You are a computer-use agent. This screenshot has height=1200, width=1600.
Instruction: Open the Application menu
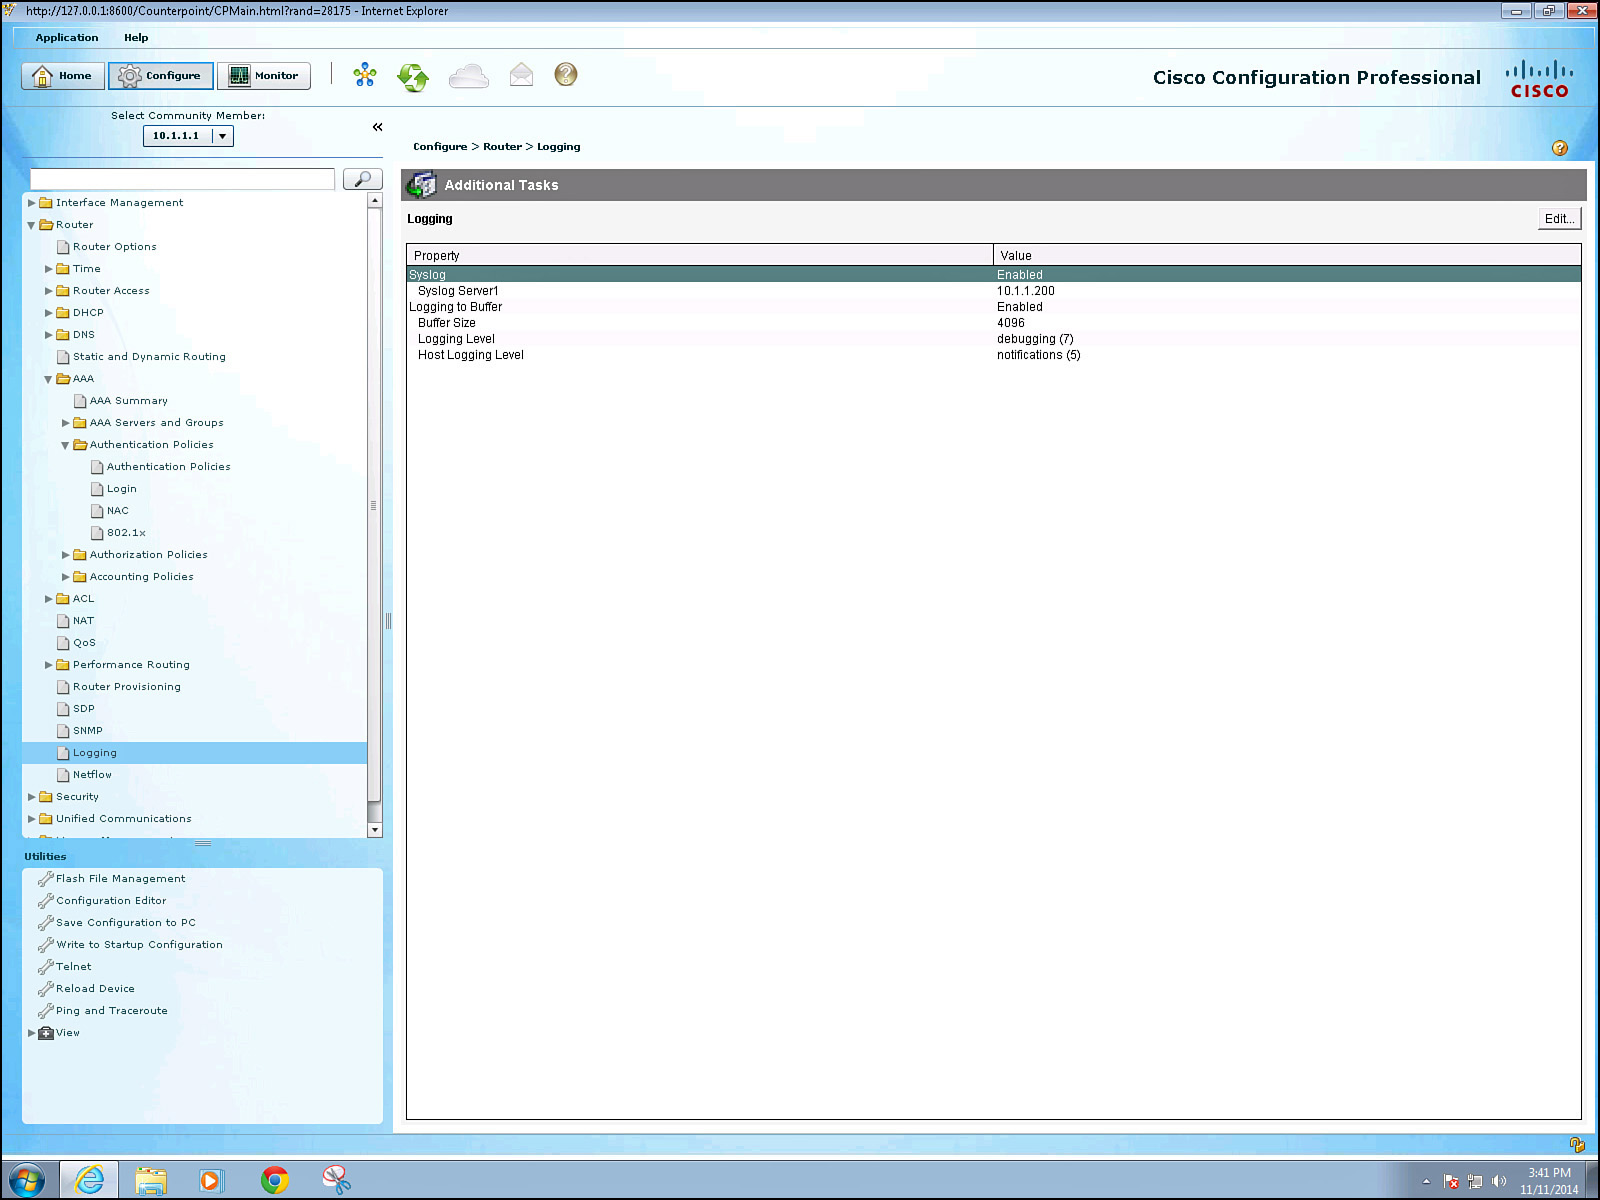point(67,38)
